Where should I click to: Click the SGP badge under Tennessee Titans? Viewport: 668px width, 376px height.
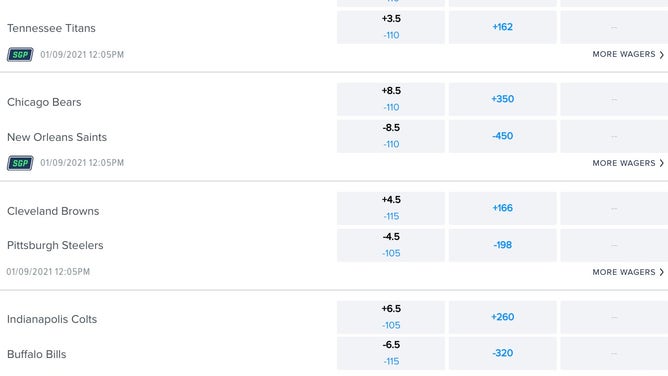click(x=20, y=55)
